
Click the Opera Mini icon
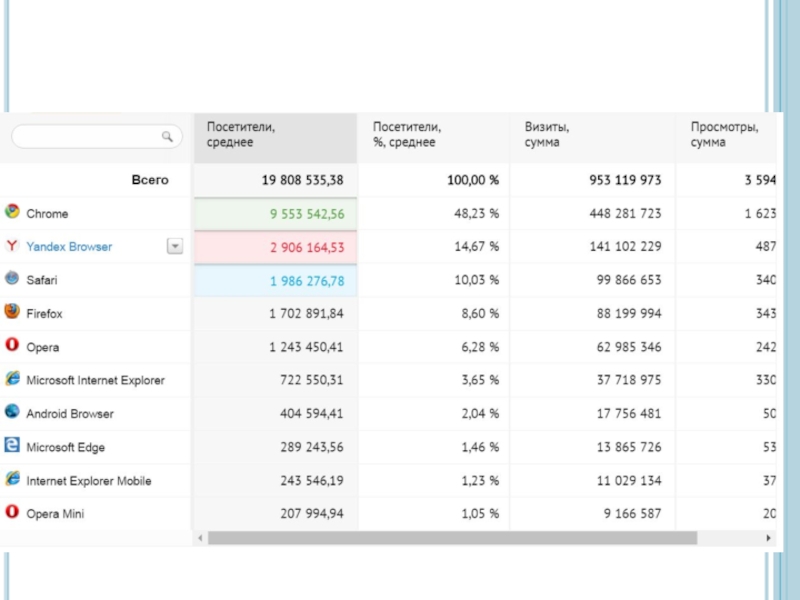click(x=12, y=512)
